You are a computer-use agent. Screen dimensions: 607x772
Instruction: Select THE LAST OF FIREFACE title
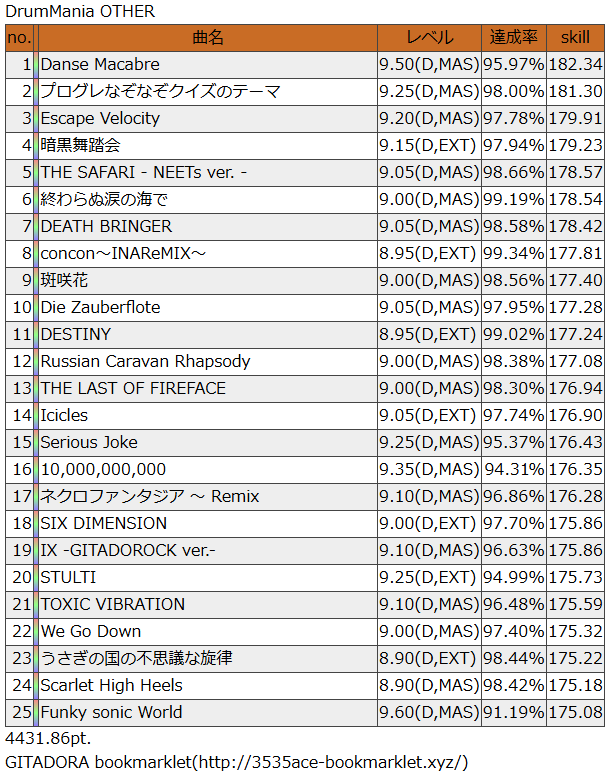pyautogui.click(x=133, y=388)
